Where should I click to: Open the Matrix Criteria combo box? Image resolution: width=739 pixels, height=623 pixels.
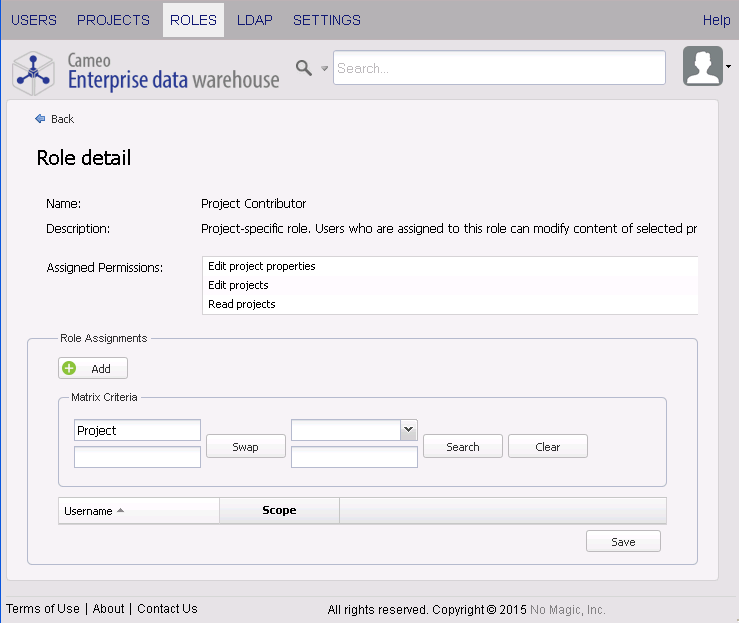point(407,430)
